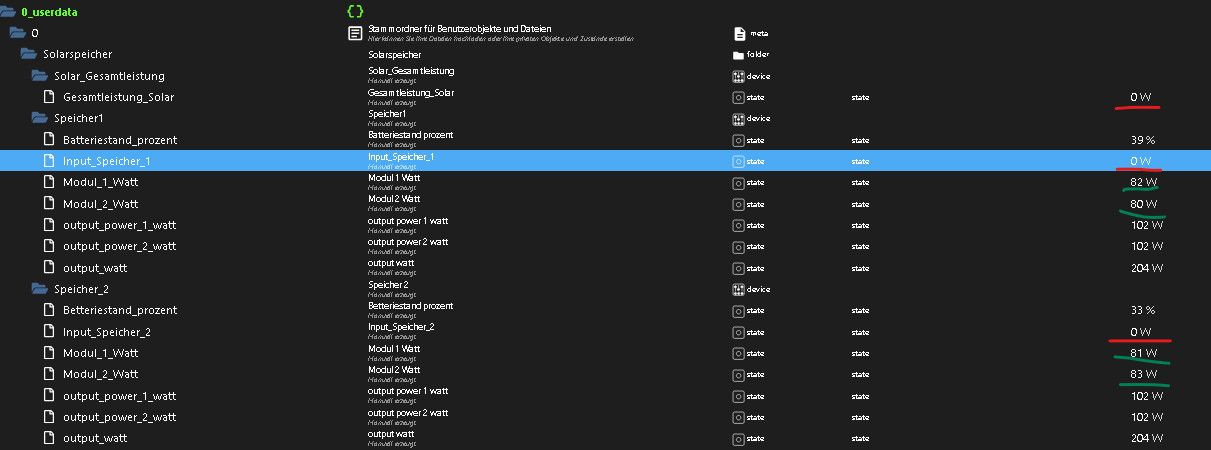Image resolution: width=1211 pixels, height=450 pixels.
Task: Click the 0 W value of Gesamtleistung_Solar
Action: 1141,97
